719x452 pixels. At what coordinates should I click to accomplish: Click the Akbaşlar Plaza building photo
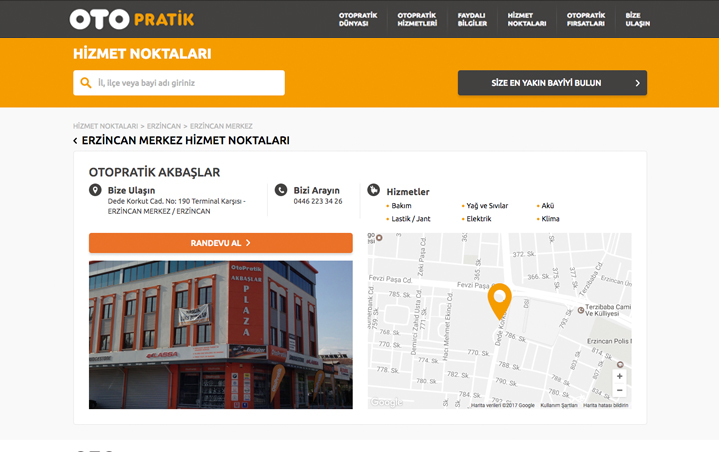(221, 335)
